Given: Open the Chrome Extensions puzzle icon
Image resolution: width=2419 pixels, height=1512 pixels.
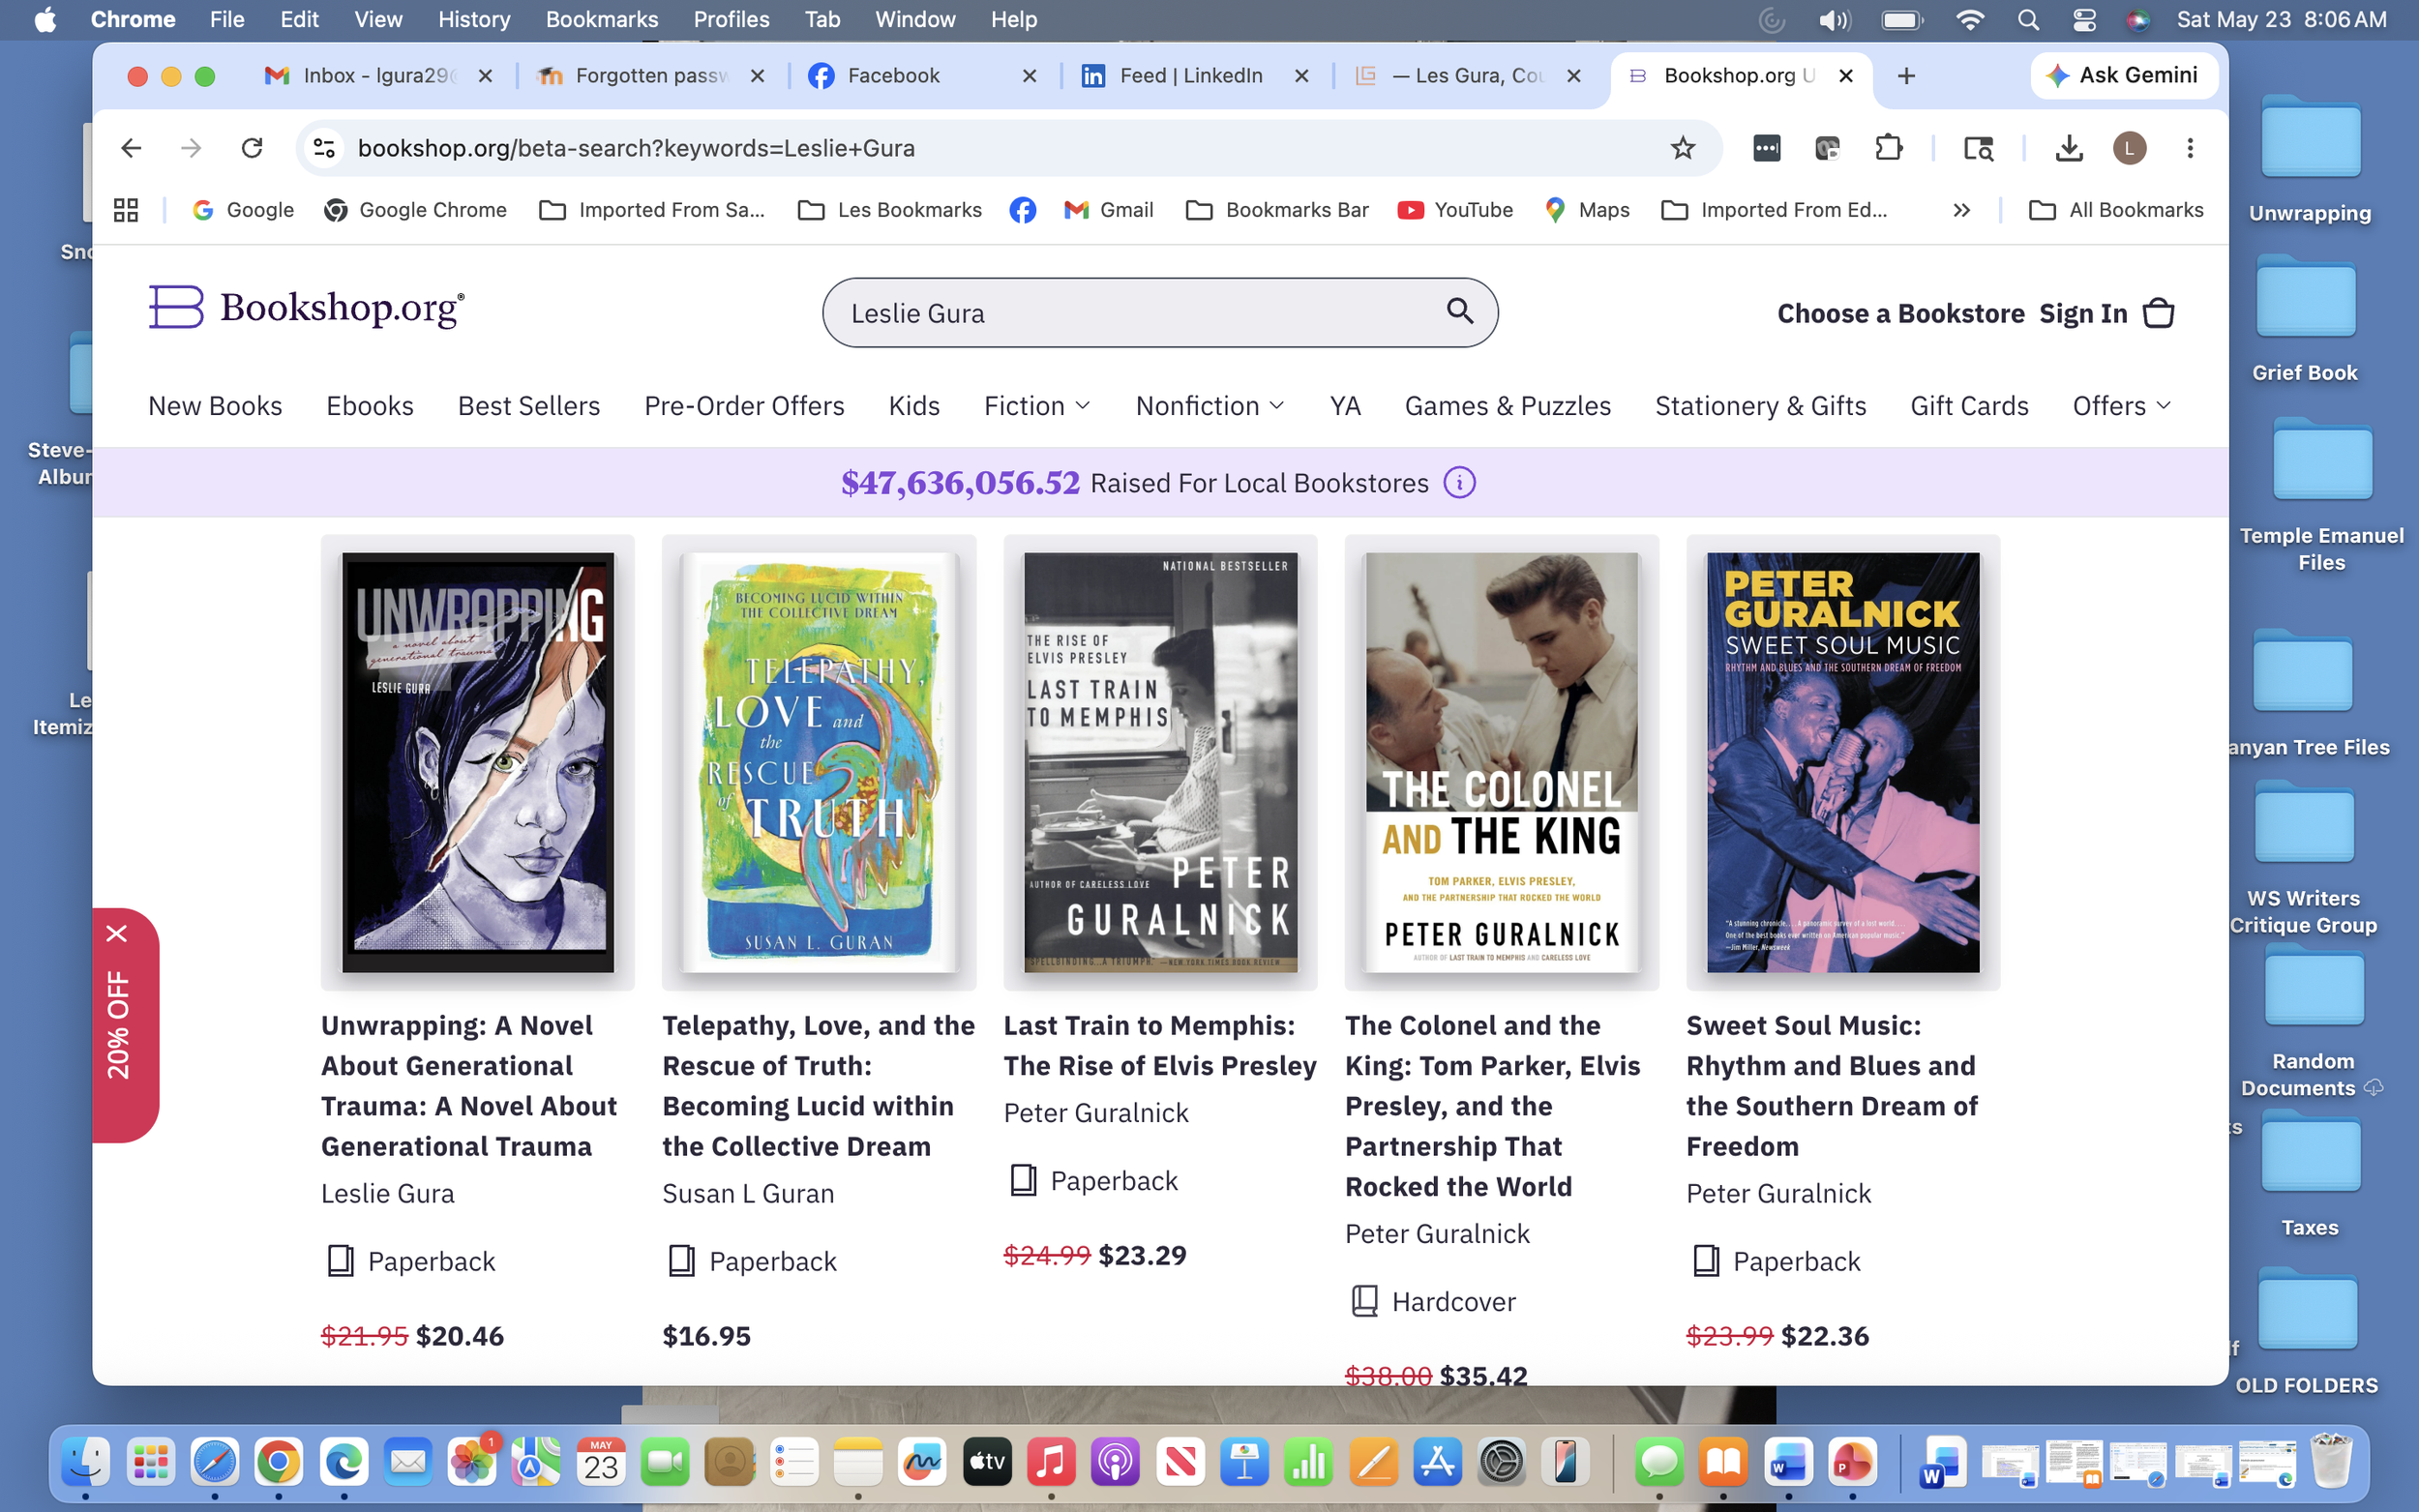Looking at the screenshot, I should 1888,148.
